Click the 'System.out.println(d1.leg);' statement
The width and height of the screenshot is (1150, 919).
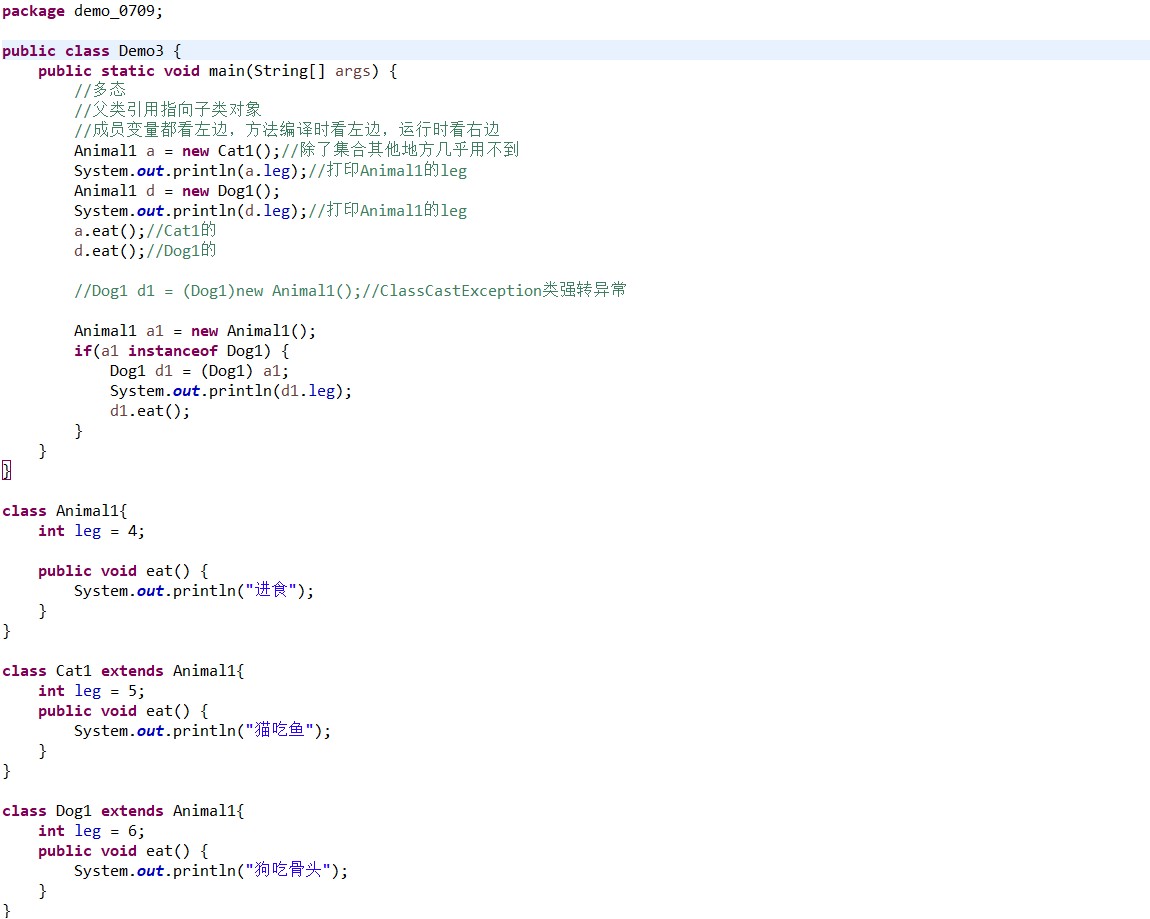(x=231, y=391)
